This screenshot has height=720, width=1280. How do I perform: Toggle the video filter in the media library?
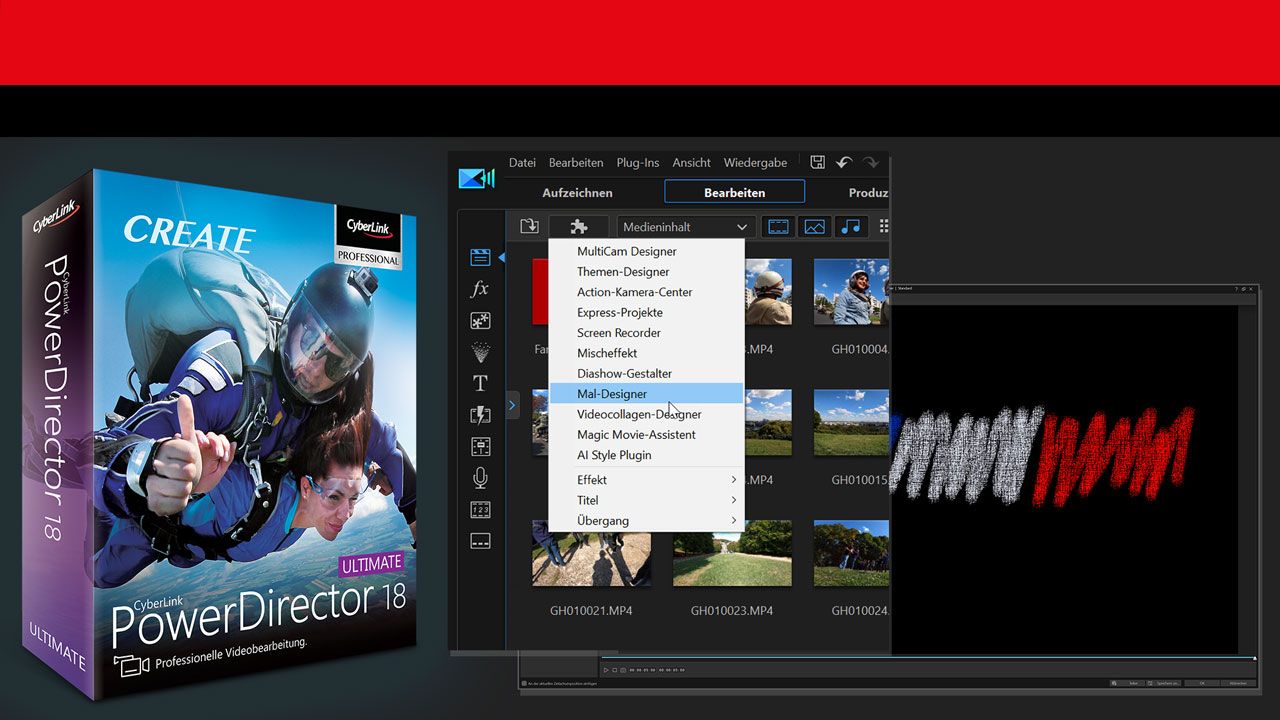coord(778,226)
